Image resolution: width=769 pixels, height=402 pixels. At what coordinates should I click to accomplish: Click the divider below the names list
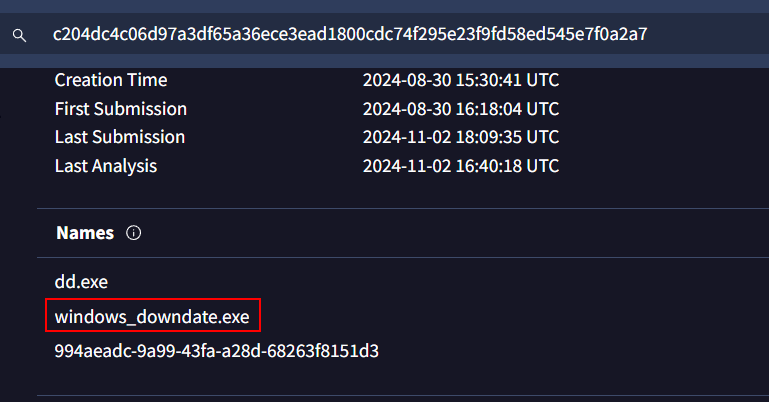(400, 395)
